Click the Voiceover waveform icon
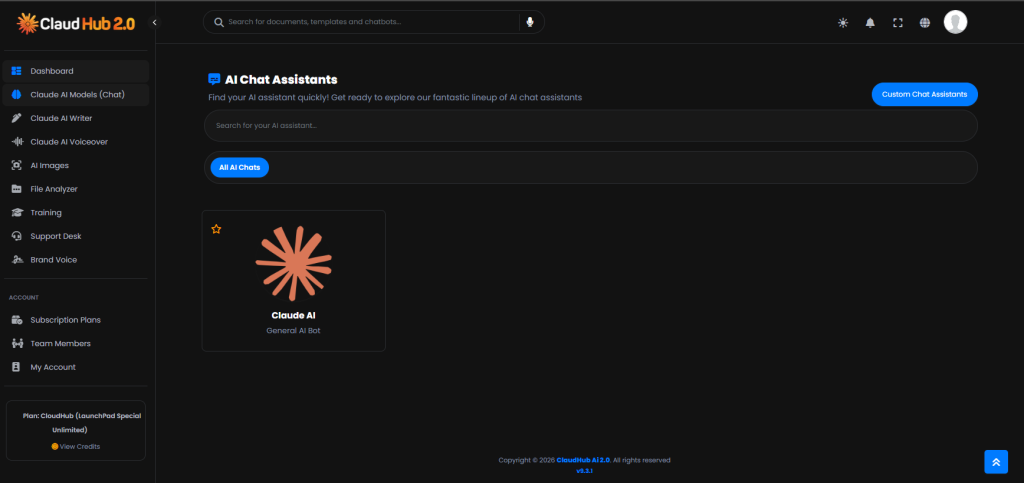Viewport: 1024px width, 483px height. coord(17,142)
